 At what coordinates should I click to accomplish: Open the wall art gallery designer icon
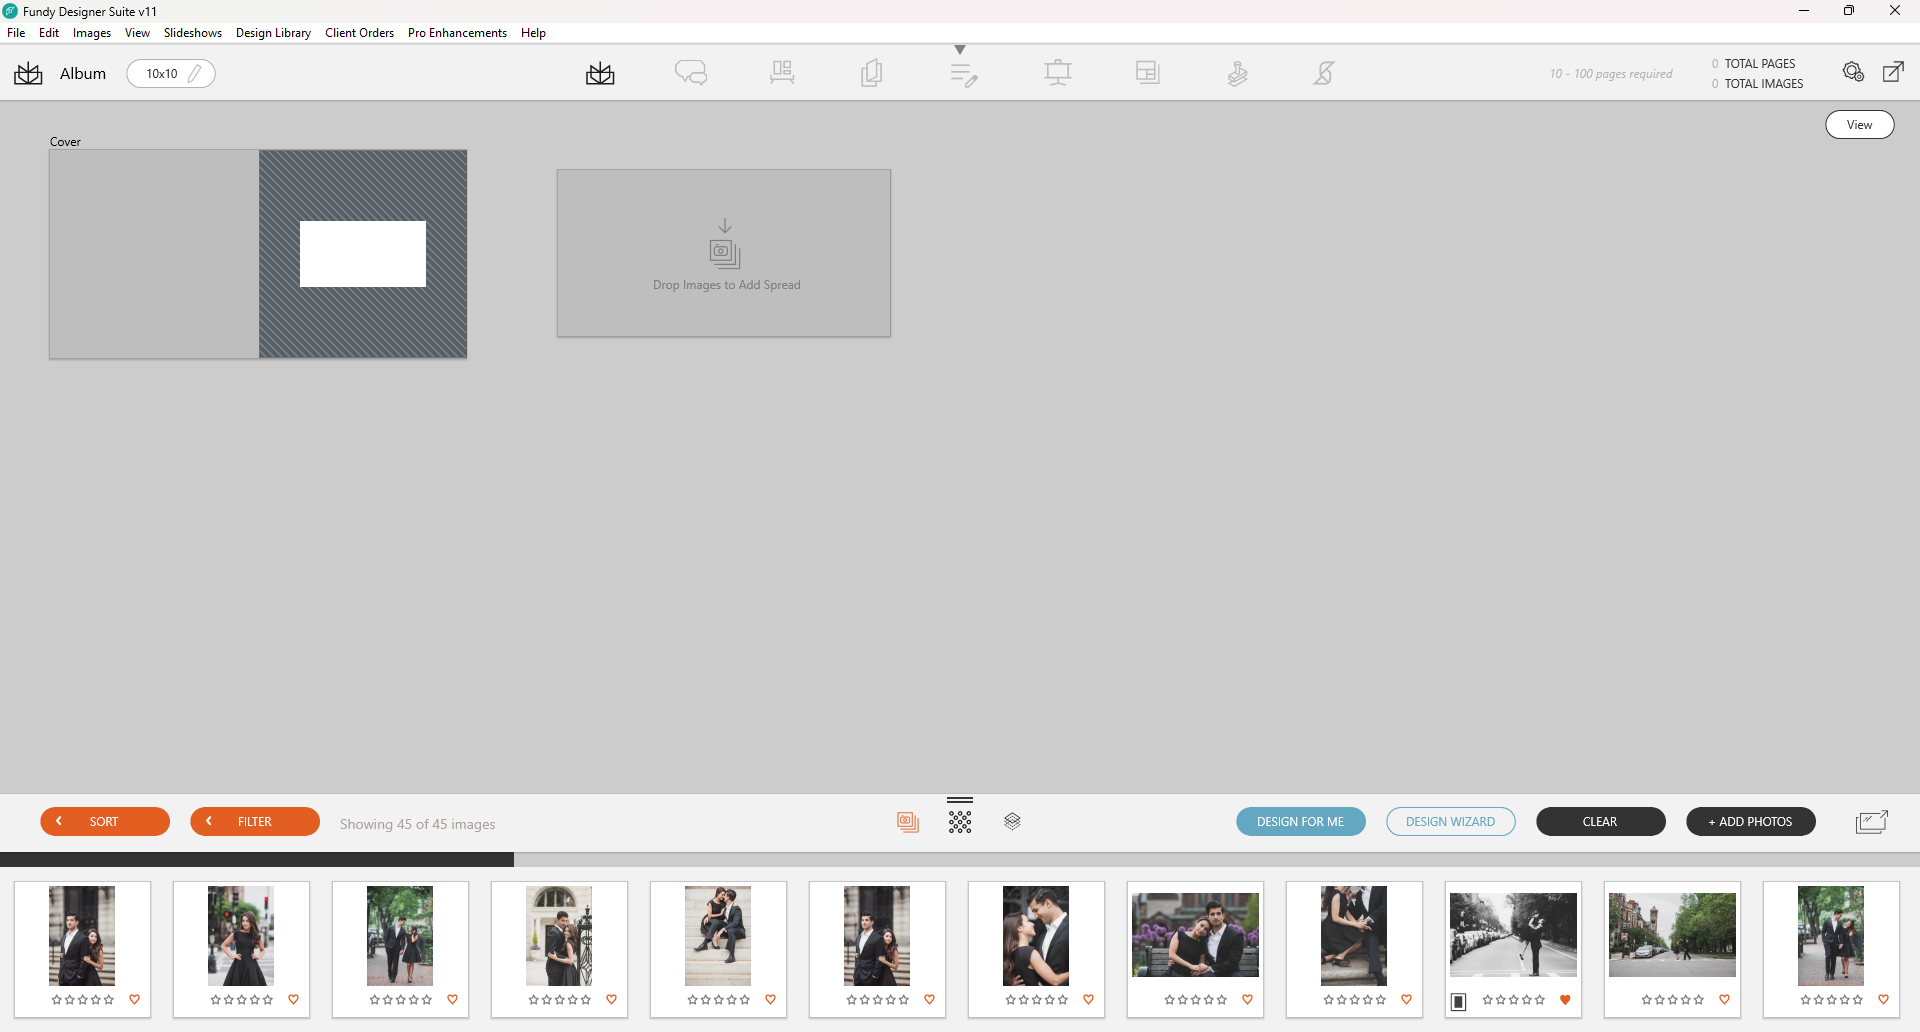[x=782, y=73]
